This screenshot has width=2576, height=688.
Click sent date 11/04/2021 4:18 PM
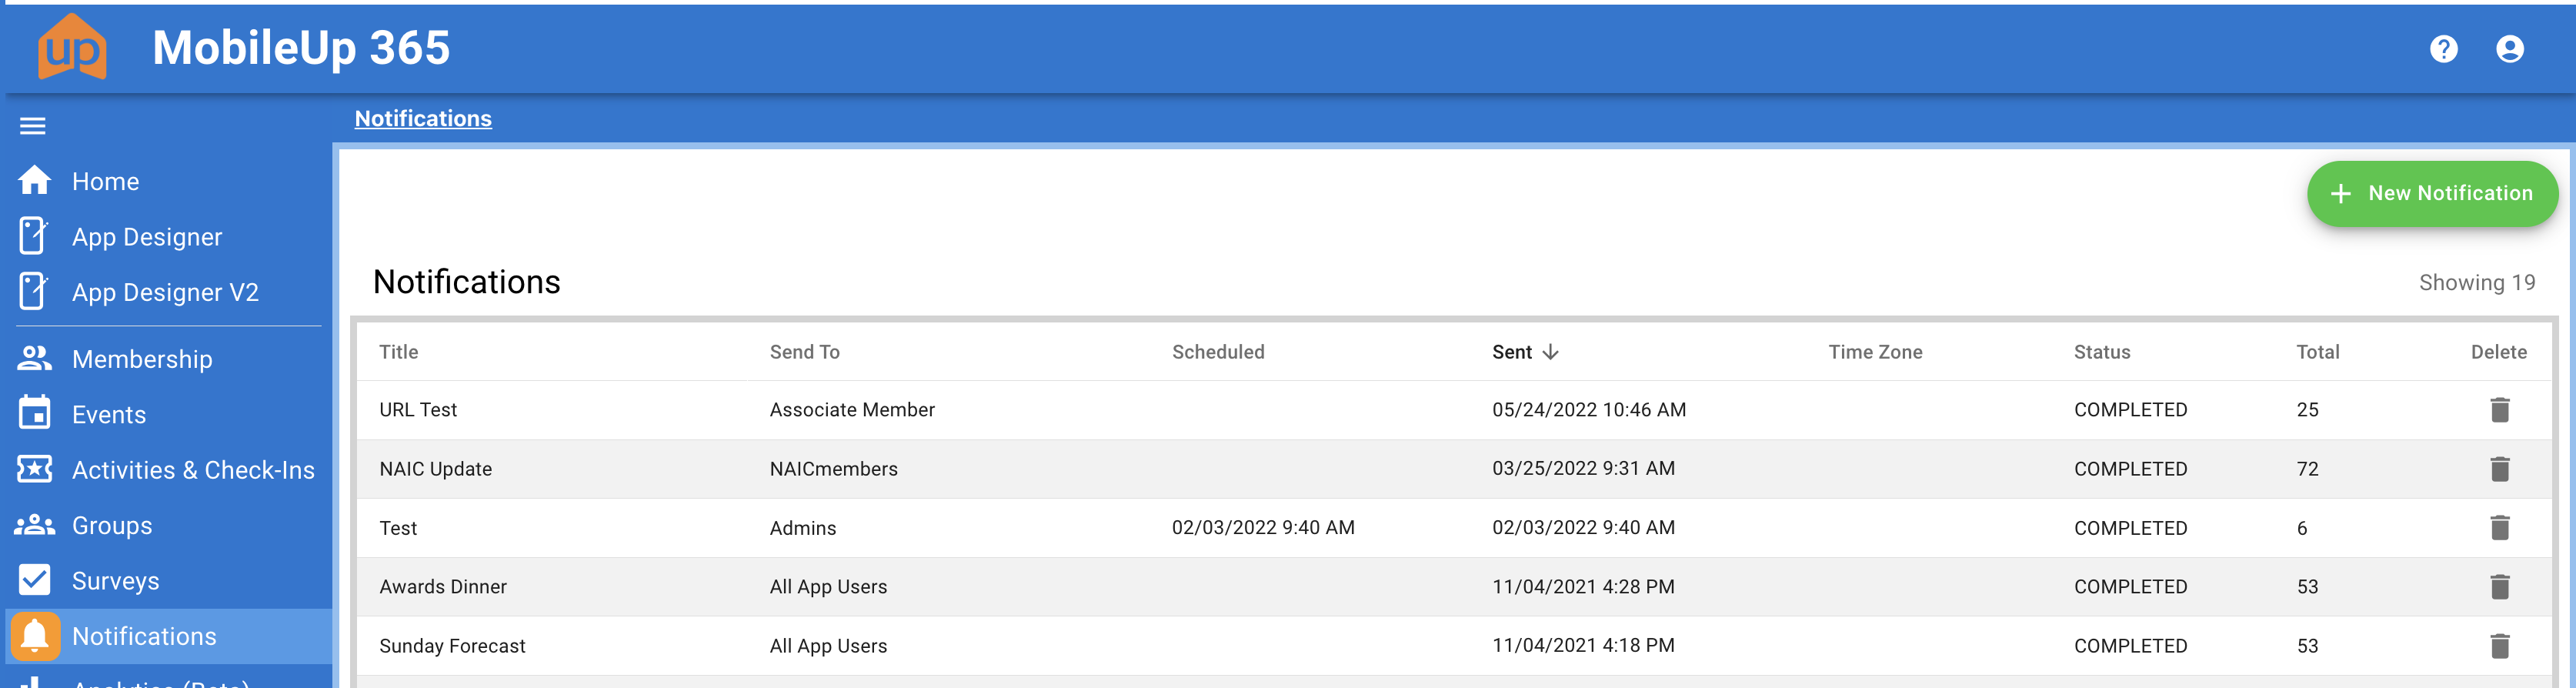[1583, 645]
